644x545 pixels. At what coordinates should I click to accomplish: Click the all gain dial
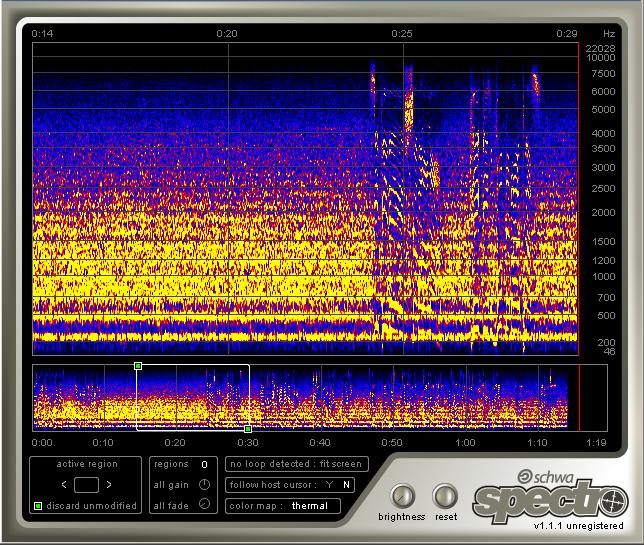click(204, 485)
